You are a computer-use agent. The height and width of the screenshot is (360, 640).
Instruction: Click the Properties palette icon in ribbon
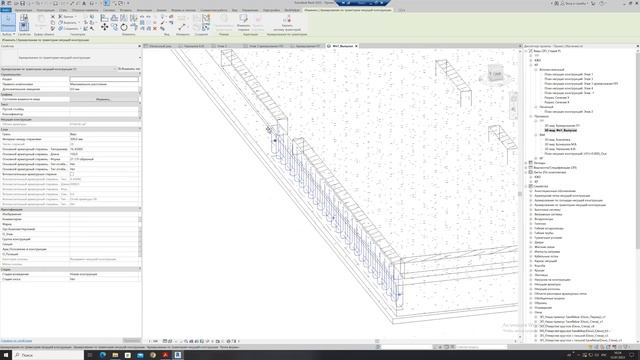[24, 27]
